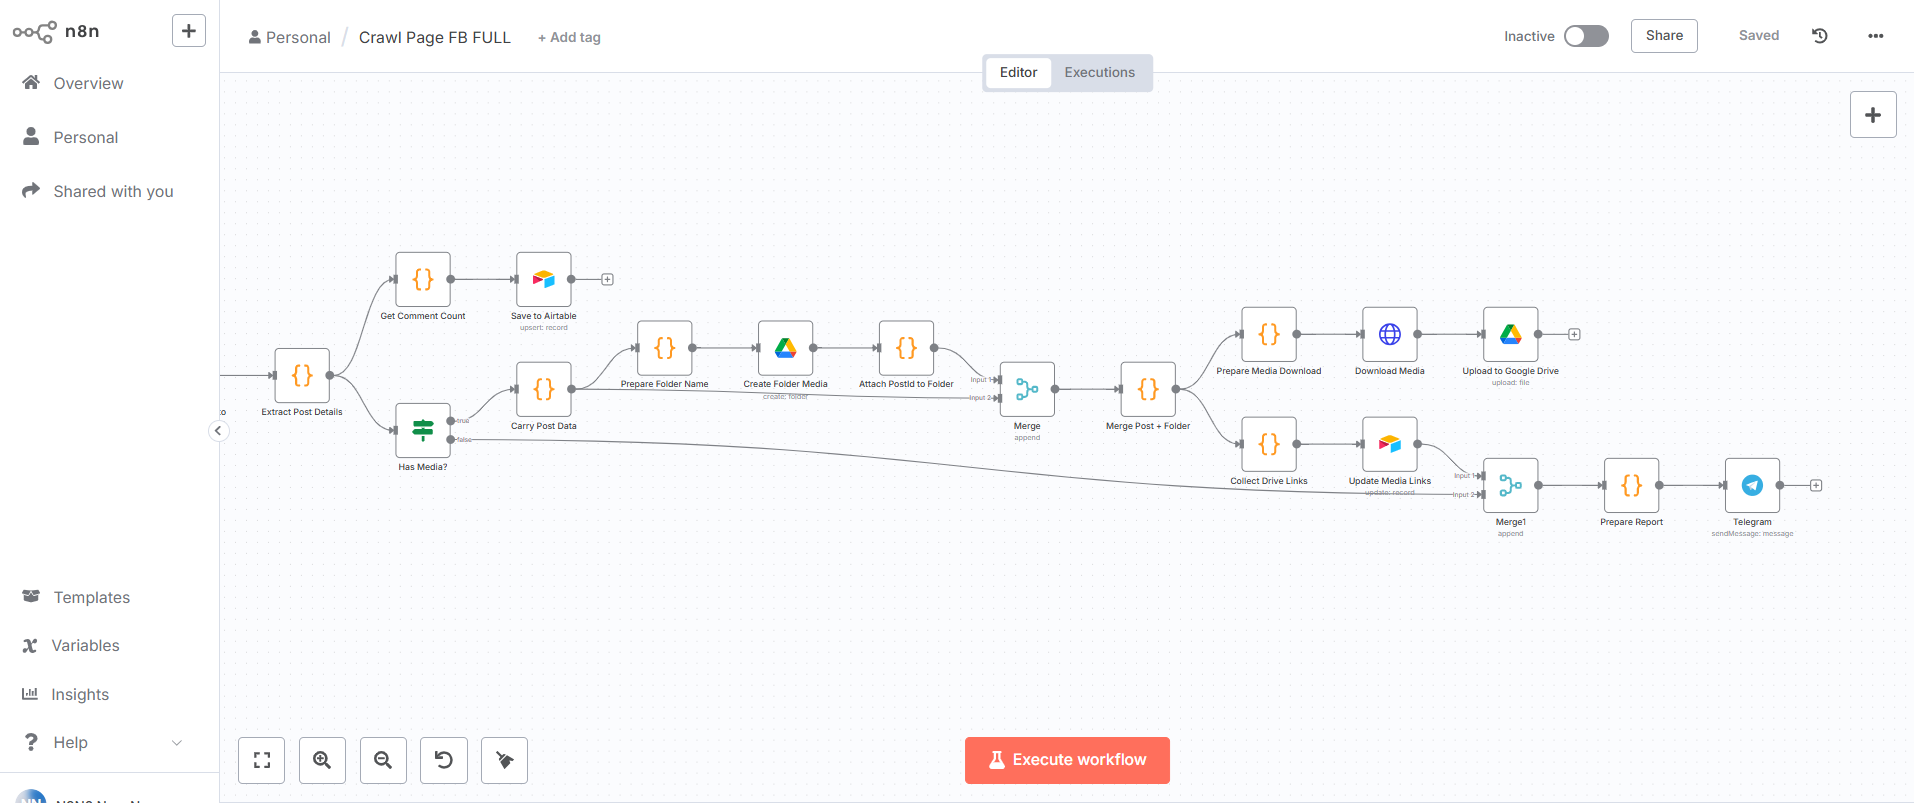Screen dimensions: 1914x803
Task: Click the tidy up workflow icon
Action: coord(504,760)
